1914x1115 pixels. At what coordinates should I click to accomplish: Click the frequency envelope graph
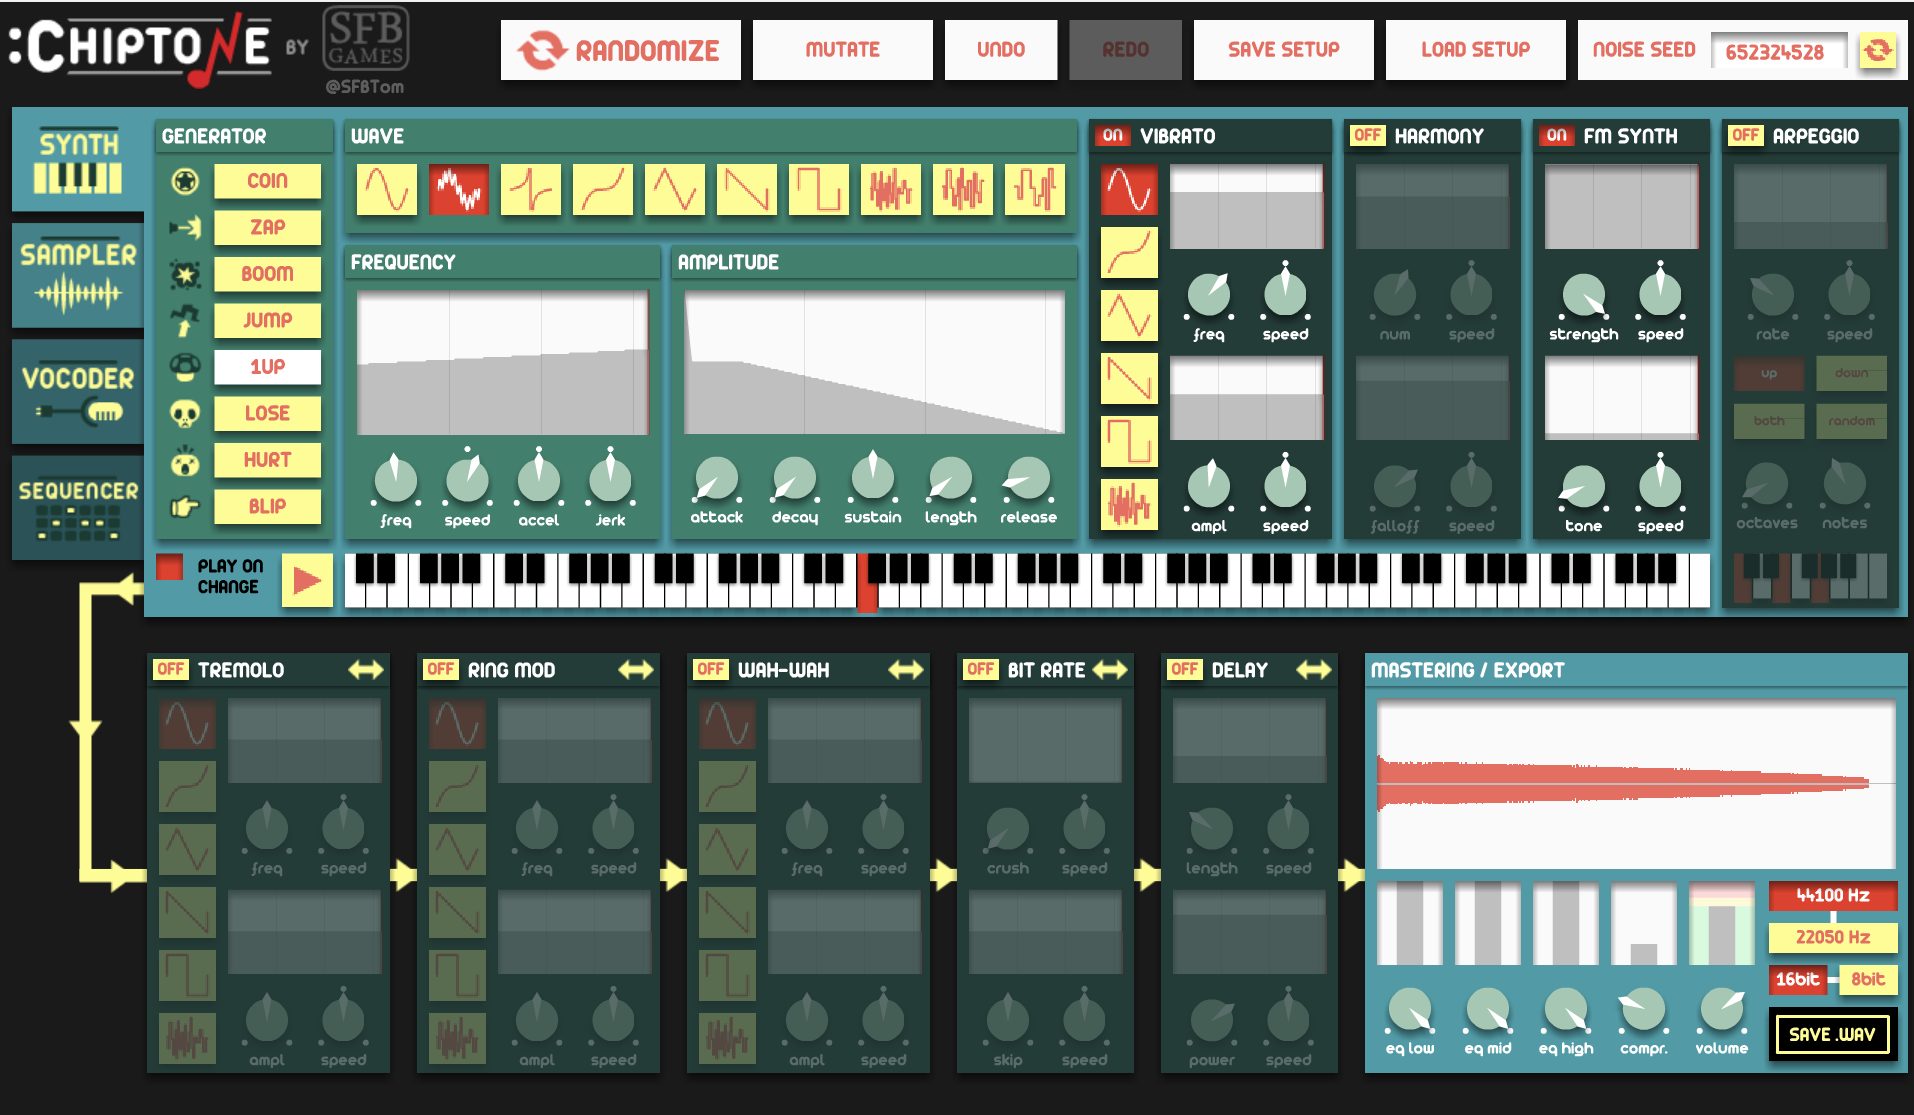pos(503,362)
